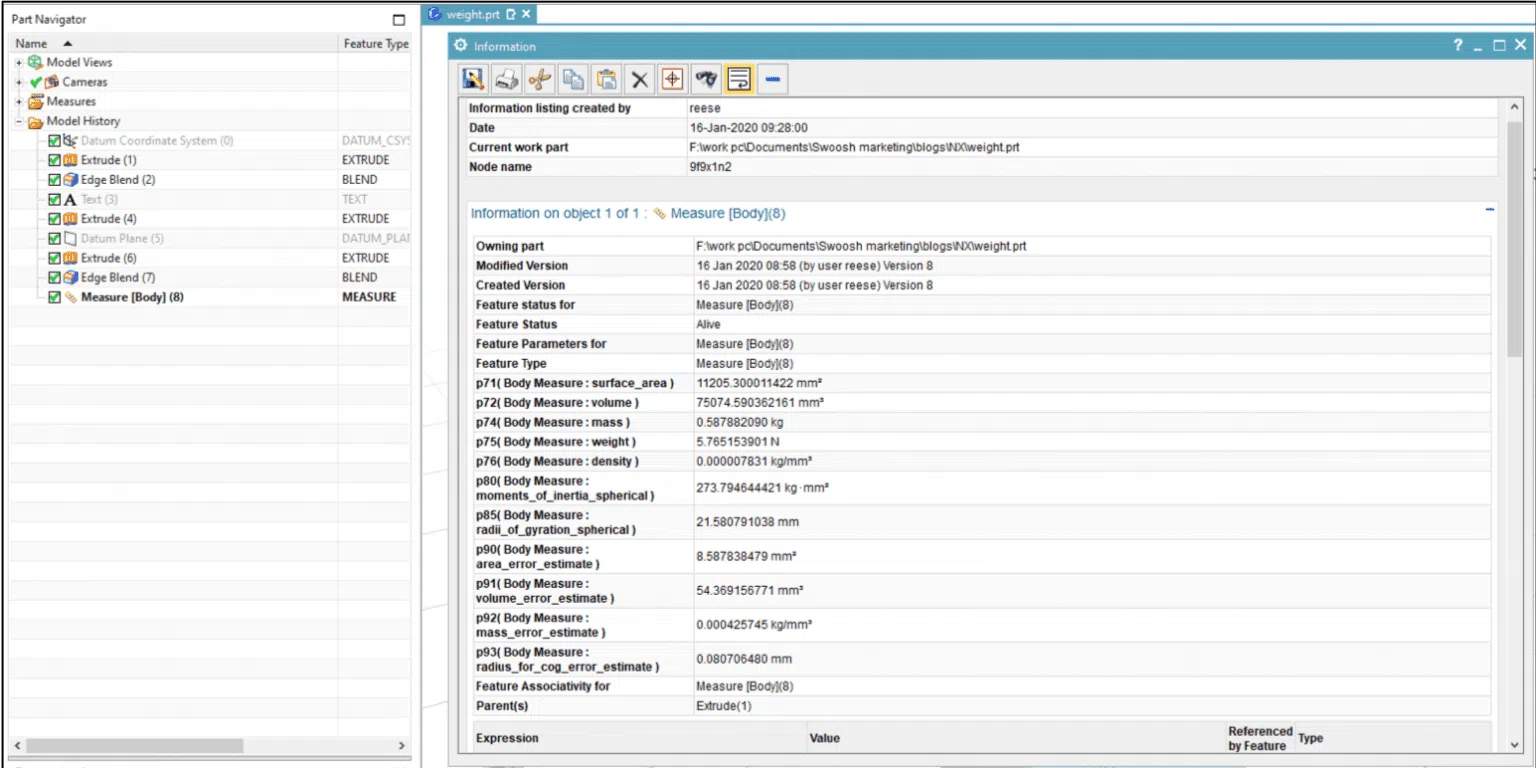
Task: Collapse the Measure [Body](8) information section
Action: [x=1489, y=210]
